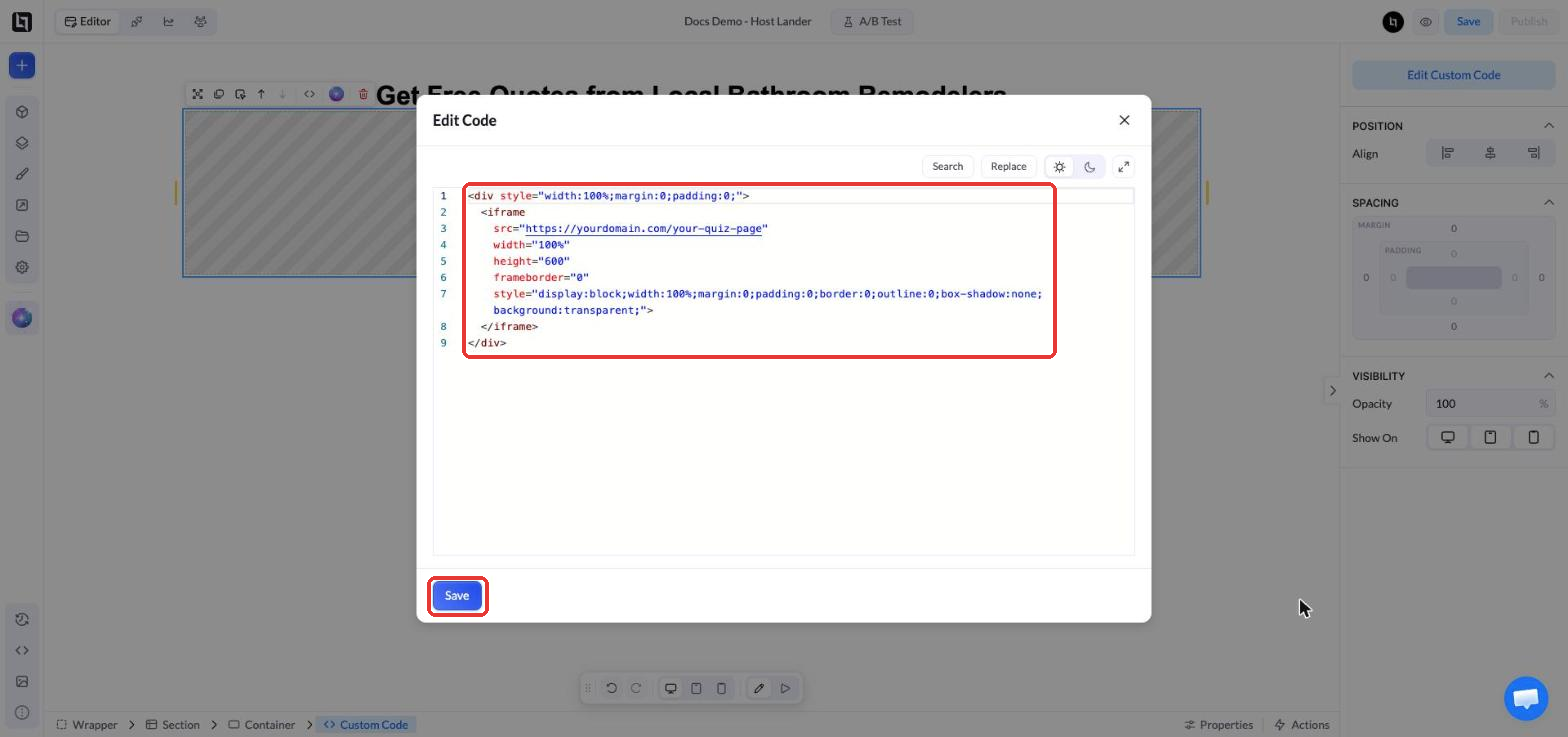
Task: Open the cube components icon in sidebar
Action: pyautogui.click(x=22, y=112)
